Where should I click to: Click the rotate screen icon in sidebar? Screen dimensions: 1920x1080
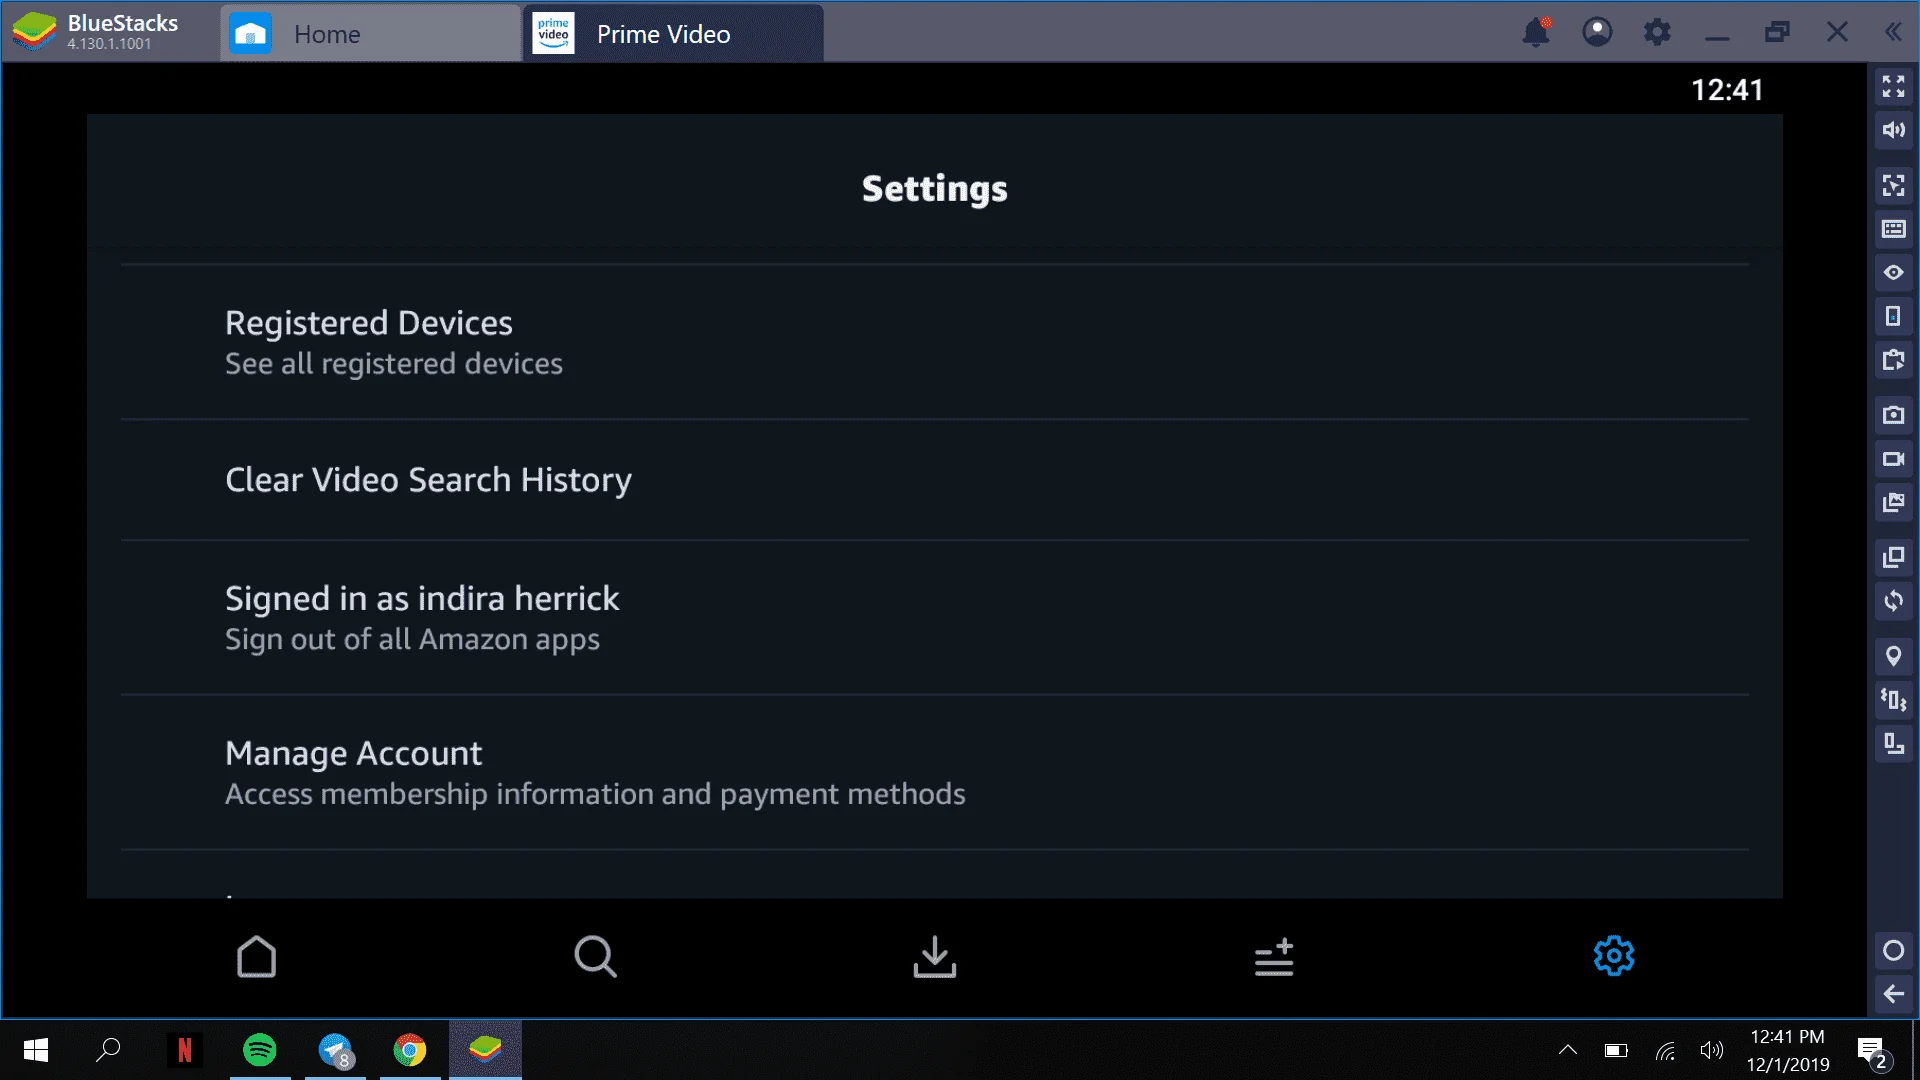tap(1893, 601)
